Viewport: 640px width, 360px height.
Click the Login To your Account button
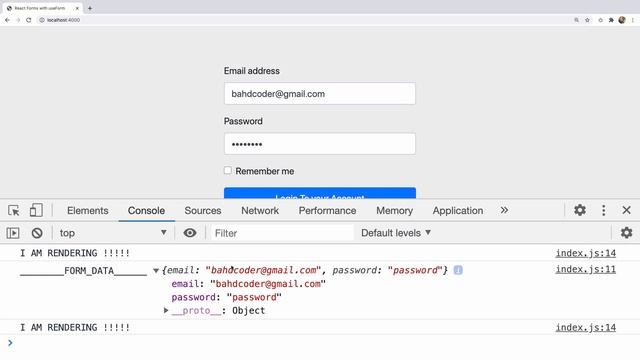tap(320, 193)
